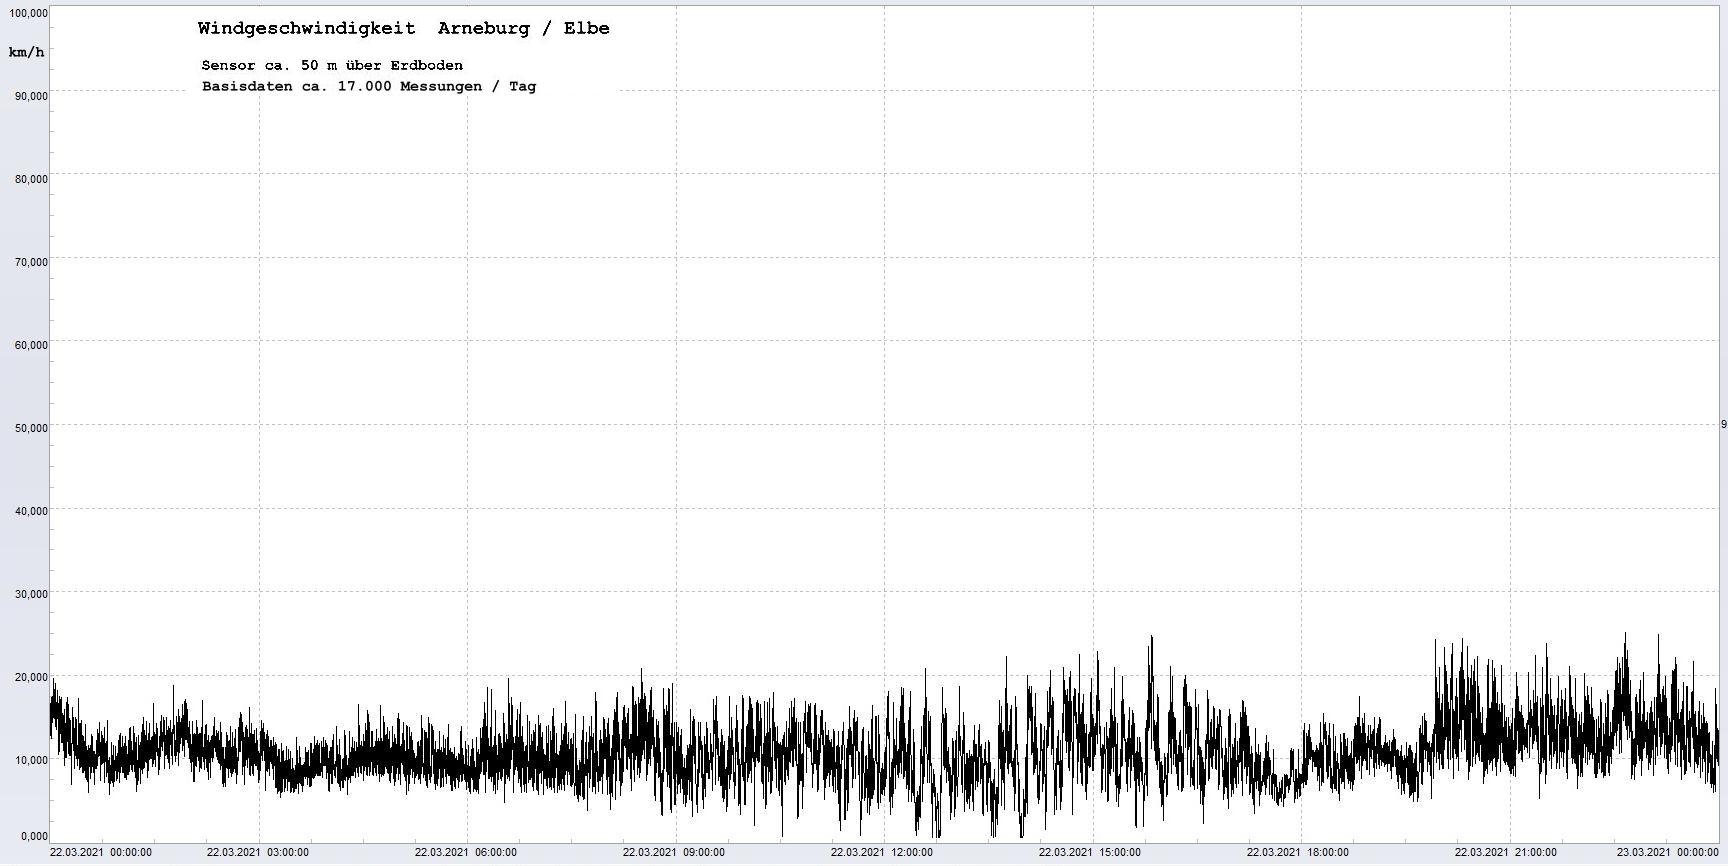Select the 22.03.2021 03:00:00 time label
This screenshot has width=1728, height=866.
click(257, 853)
